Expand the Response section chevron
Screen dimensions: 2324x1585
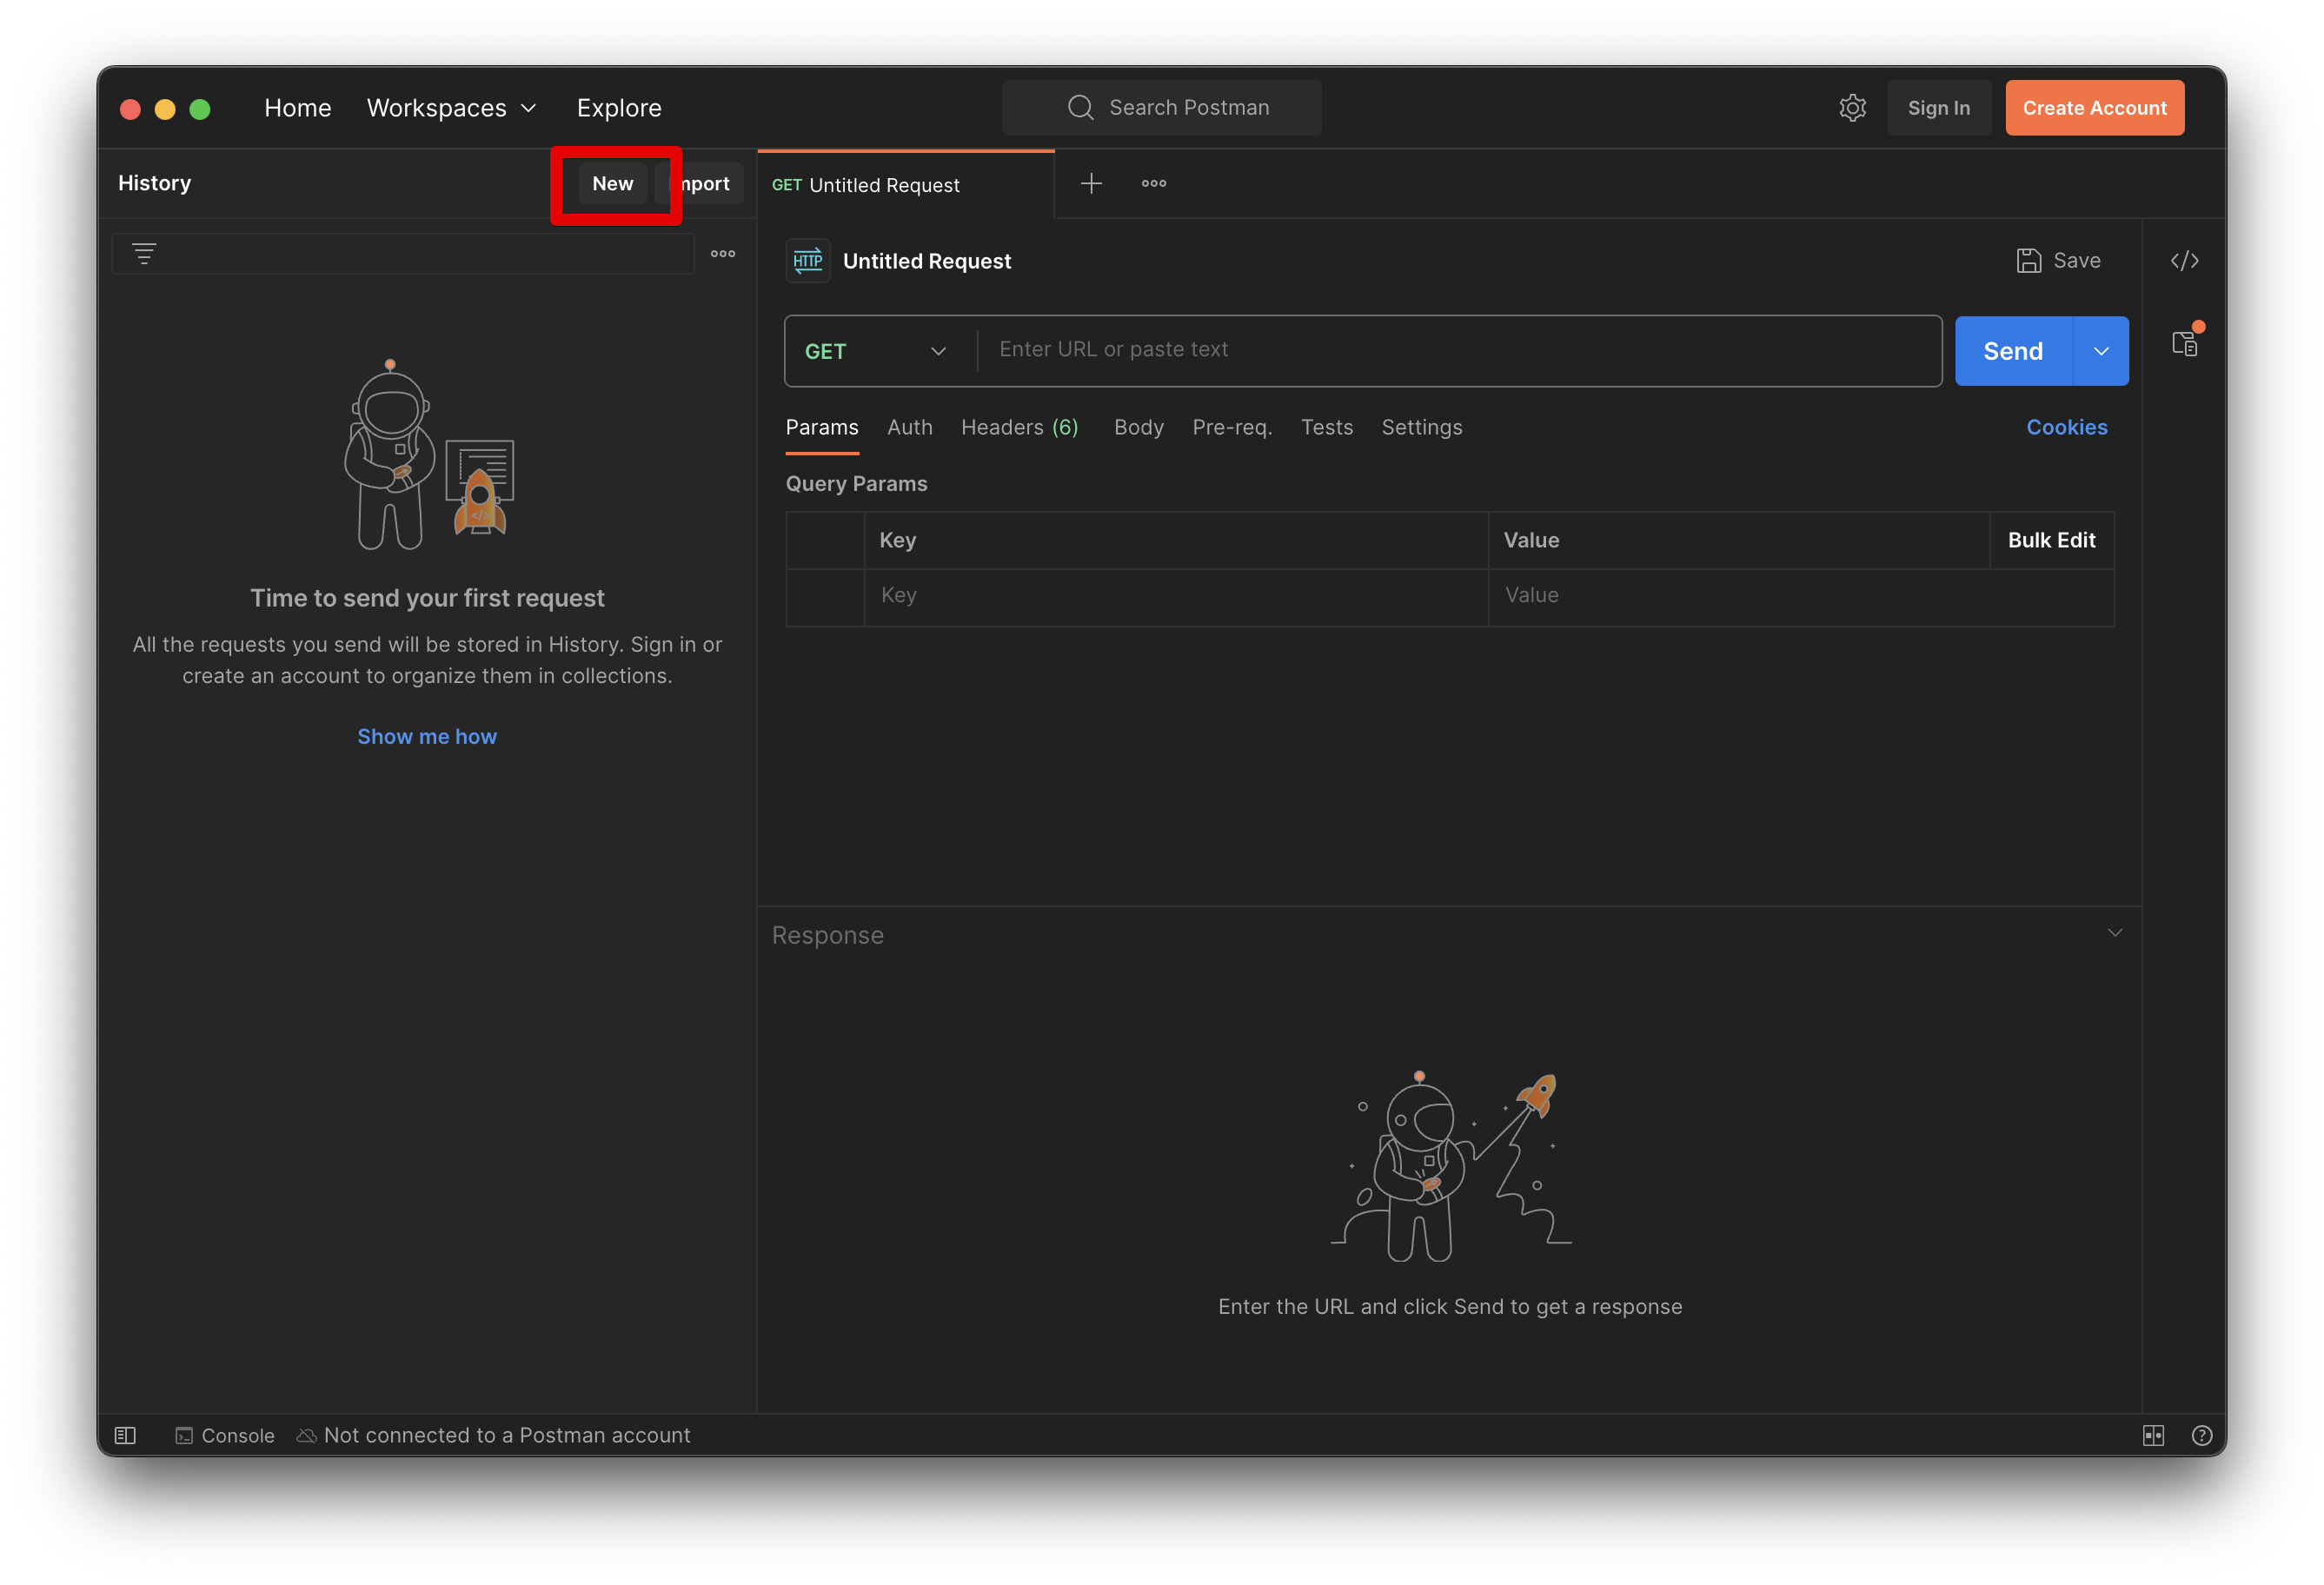[2114, 932]
